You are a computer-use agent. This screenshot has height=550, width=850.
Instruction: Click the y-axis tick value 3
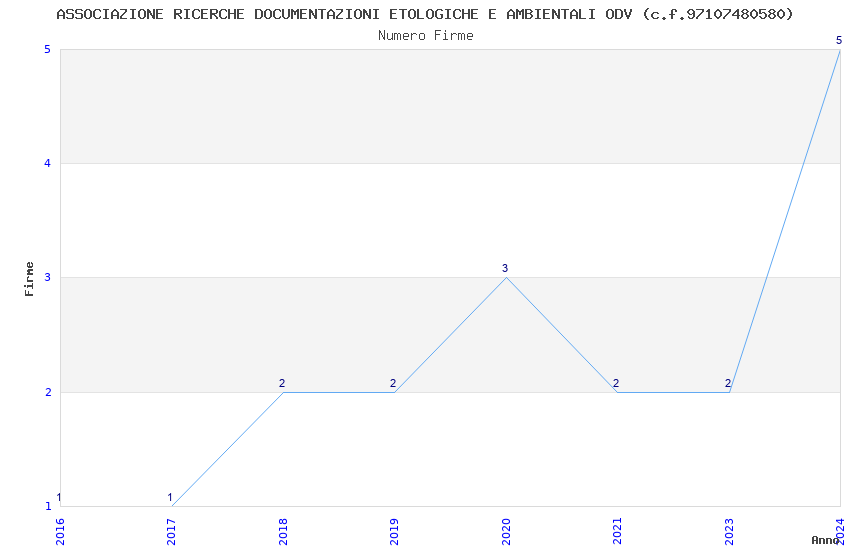click(48, 277)
